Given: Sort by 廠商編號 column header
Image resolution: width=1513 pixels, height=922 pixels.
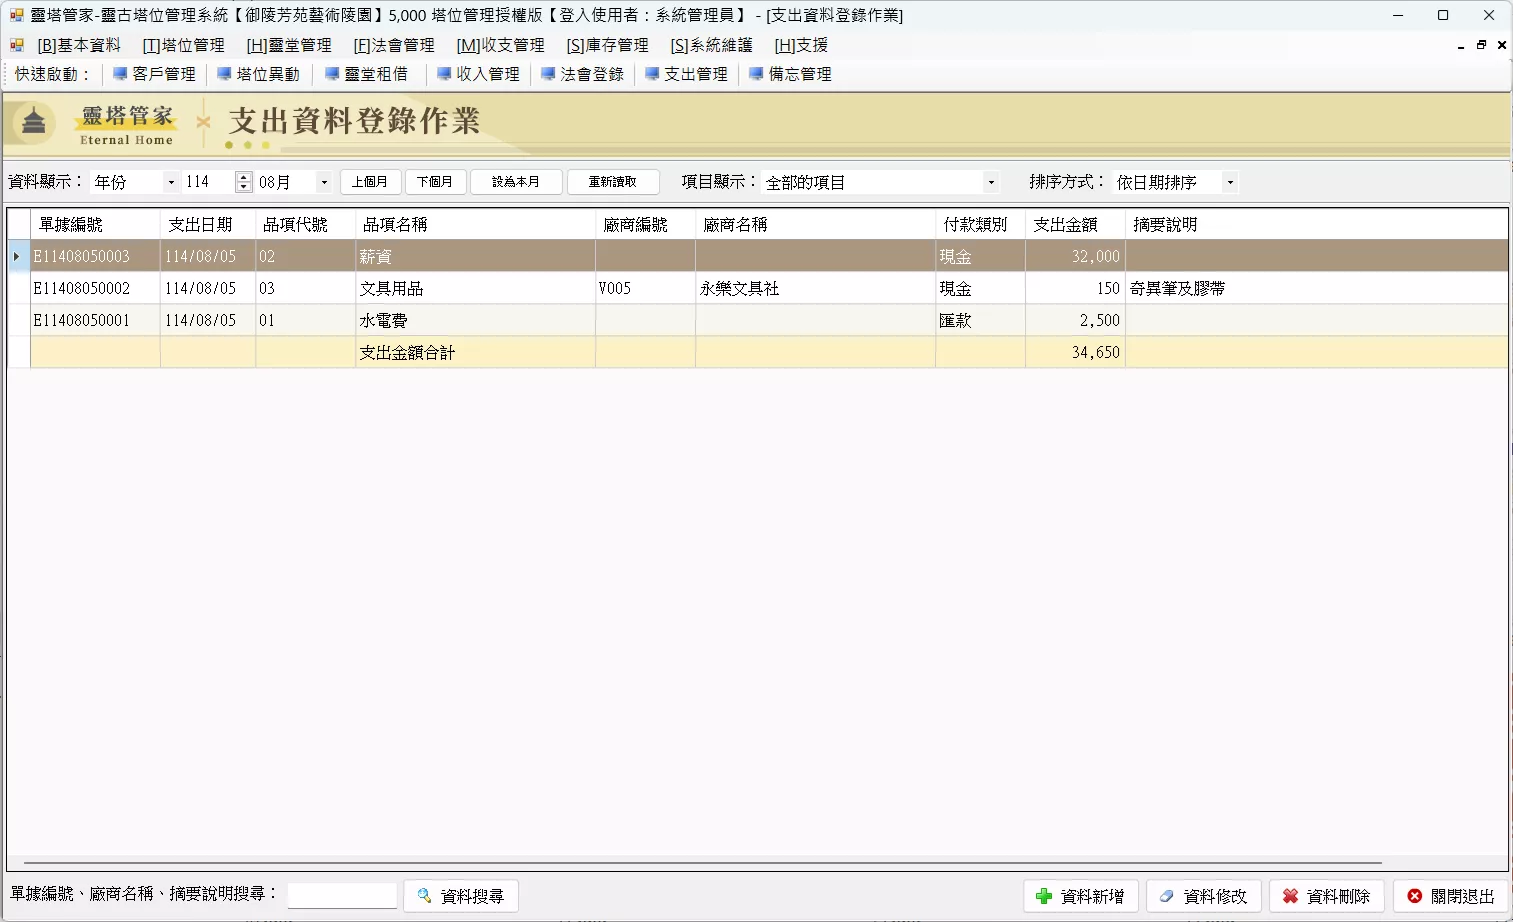Looking at the screenshot, I should click(645, 225).
